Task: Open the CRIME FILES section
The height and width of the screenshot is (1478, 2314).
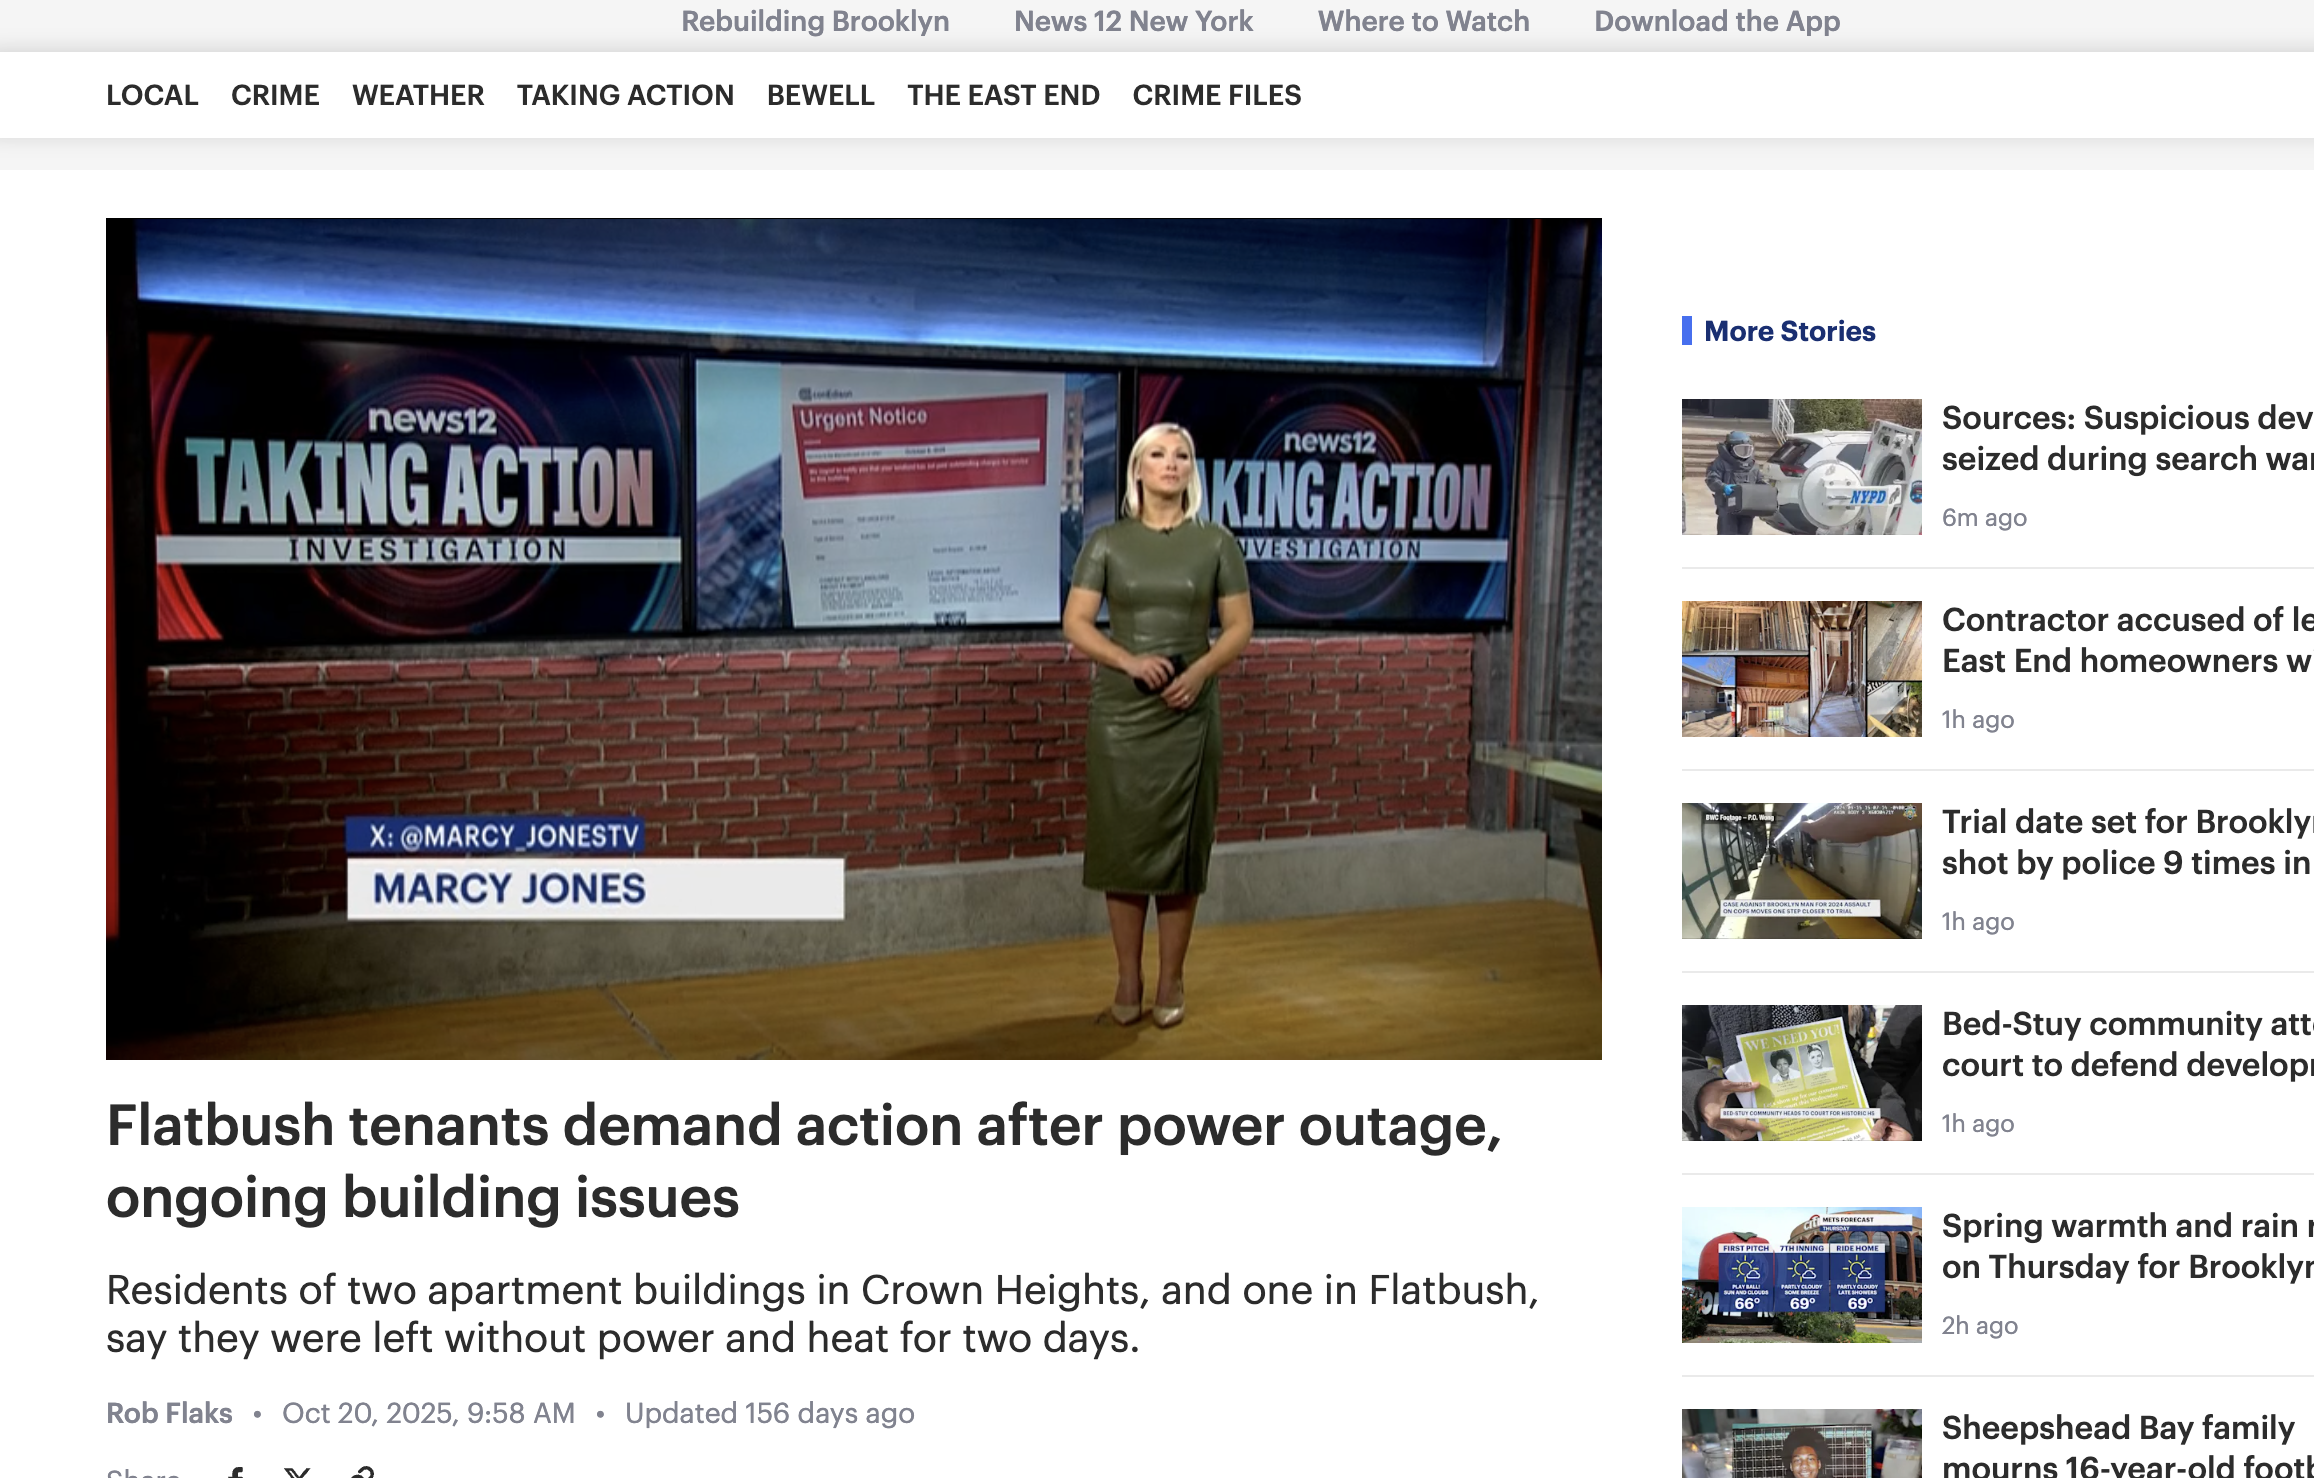Action: click(1217, 95)
